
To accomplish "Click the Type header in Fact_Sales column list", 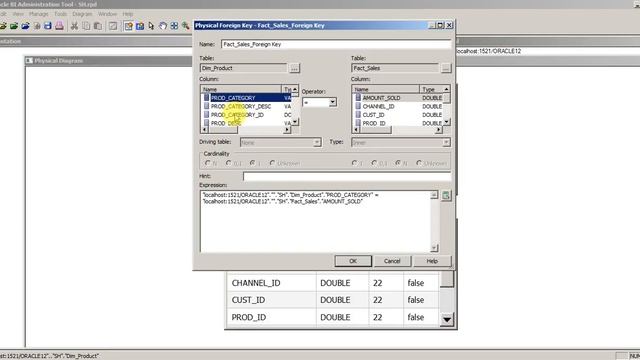I will pyautogui.click(x=431, y=89).
